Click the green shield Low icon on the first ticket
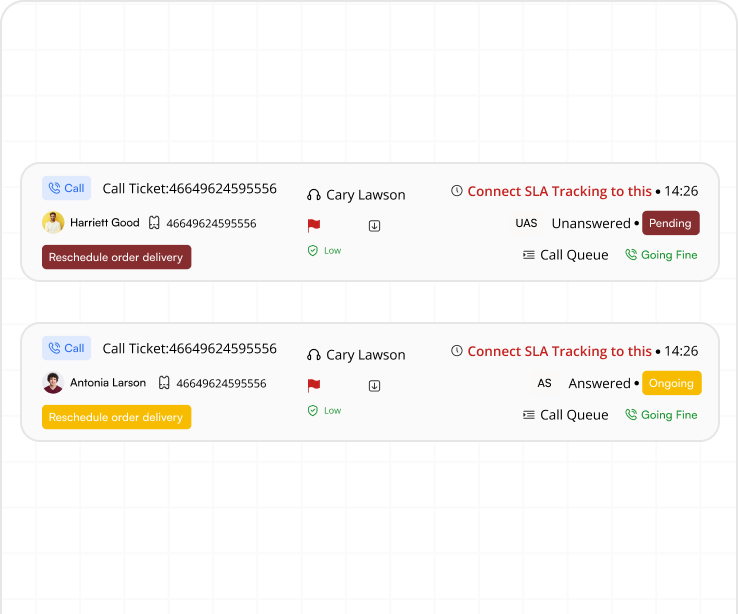This screenshot has height=614, width=738. (313, 250)
